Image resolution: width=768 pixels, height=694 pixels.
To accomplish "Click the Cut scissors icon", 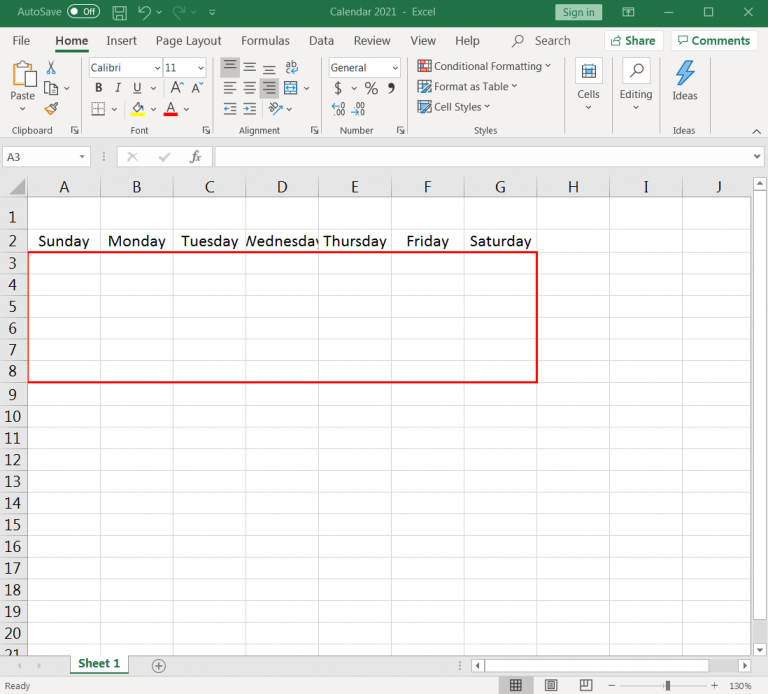I will [51, 68].
